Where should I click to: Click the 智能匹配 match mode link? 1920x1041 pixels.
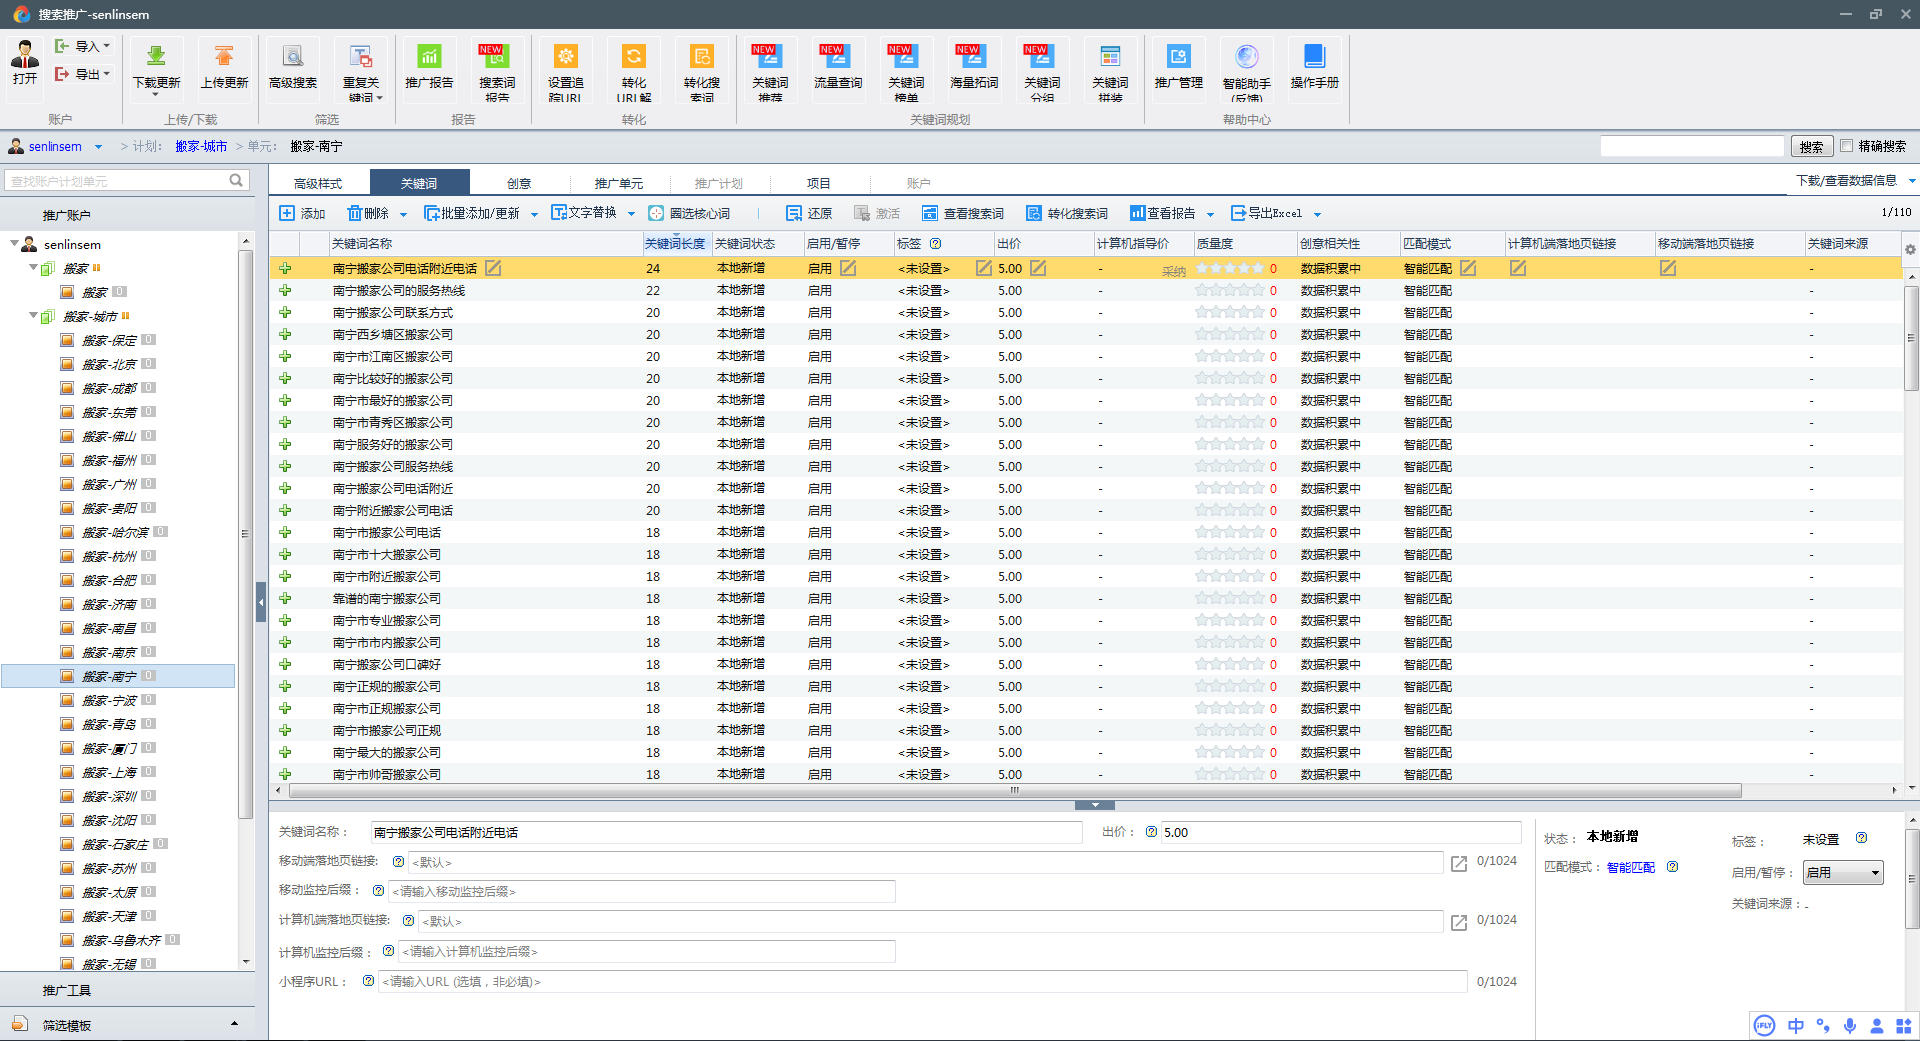click(1630, 867)
